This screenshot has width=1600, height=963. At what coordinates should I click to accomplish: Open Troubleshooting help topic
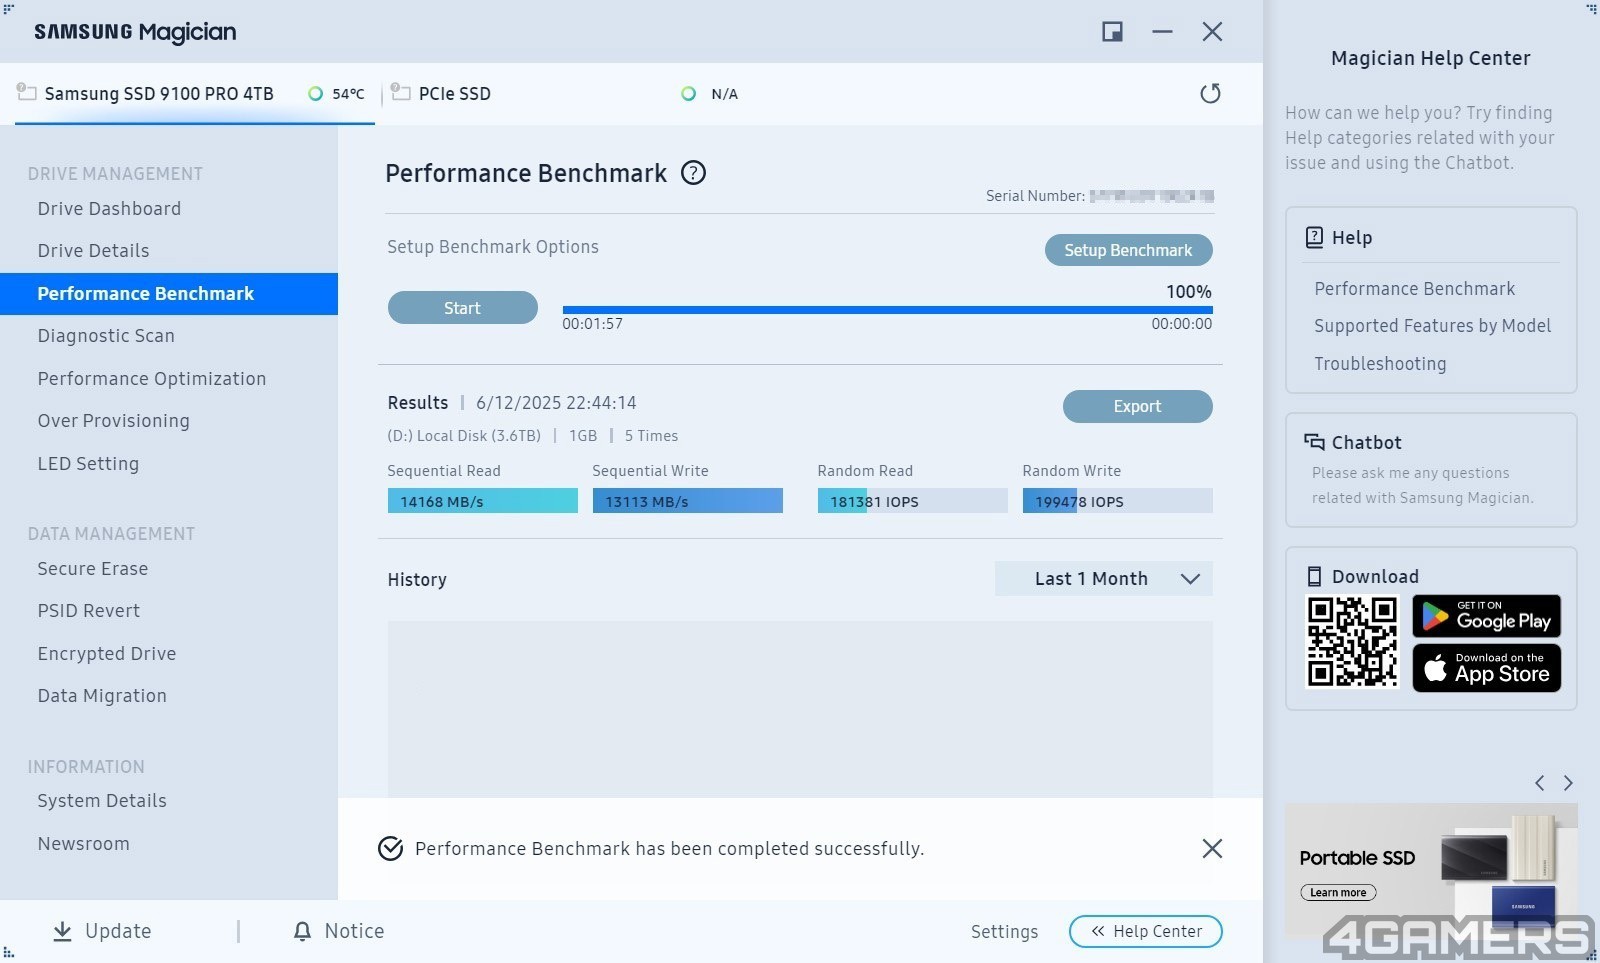click(x=1380, y=364)
